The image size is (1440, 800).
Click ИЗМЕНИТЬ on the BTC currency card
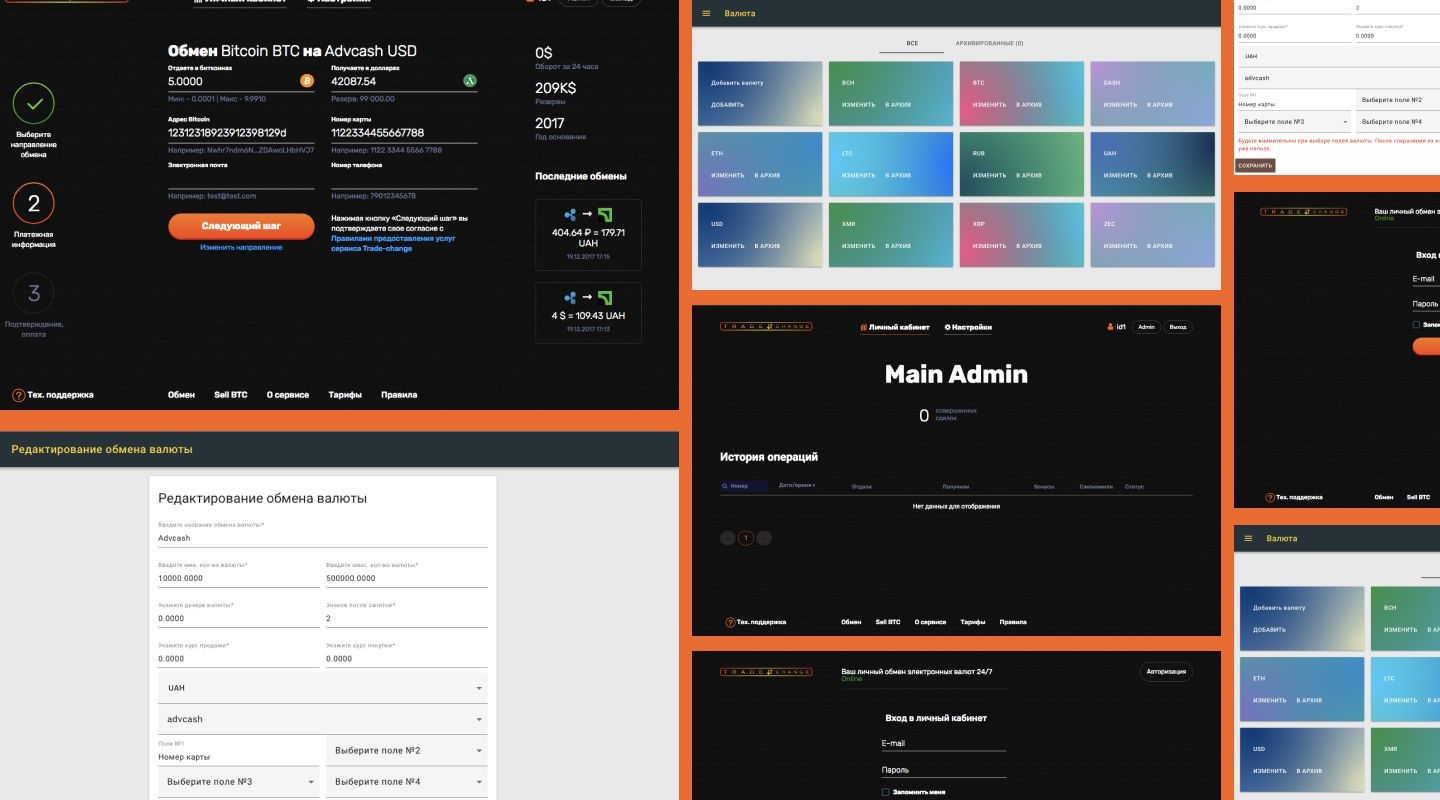tap(988, 105)
